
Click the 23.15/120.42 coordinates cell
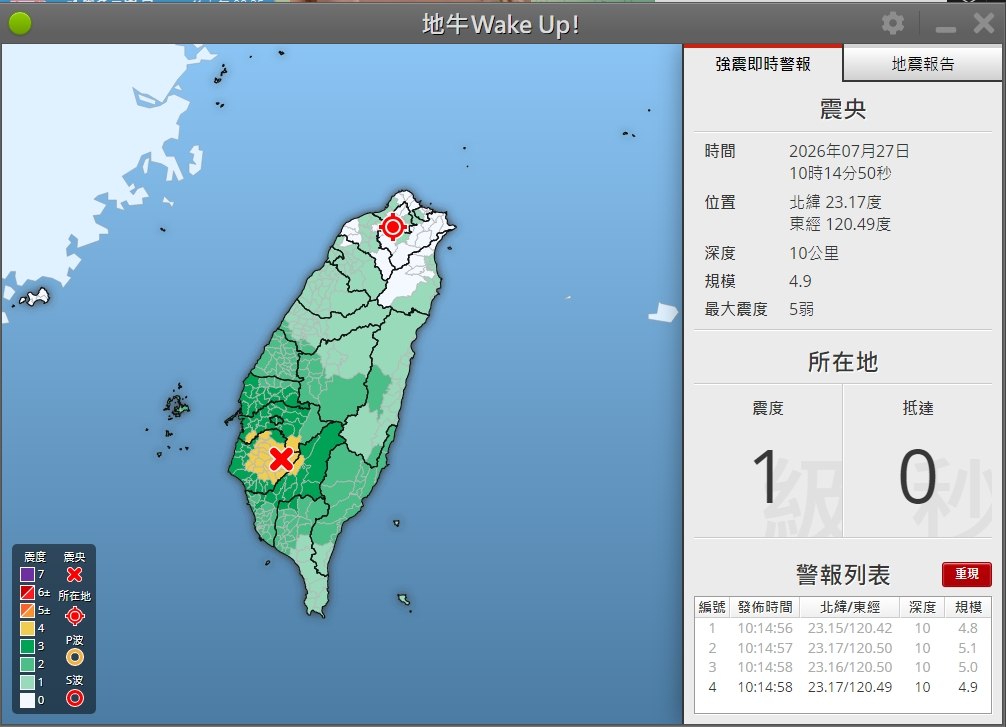[x=849, y=628]
